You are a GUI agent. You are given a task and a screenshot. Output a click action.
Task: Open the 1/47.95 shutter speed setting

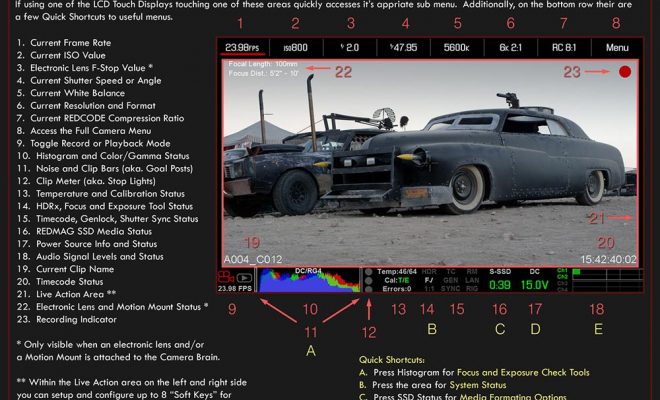403,48
